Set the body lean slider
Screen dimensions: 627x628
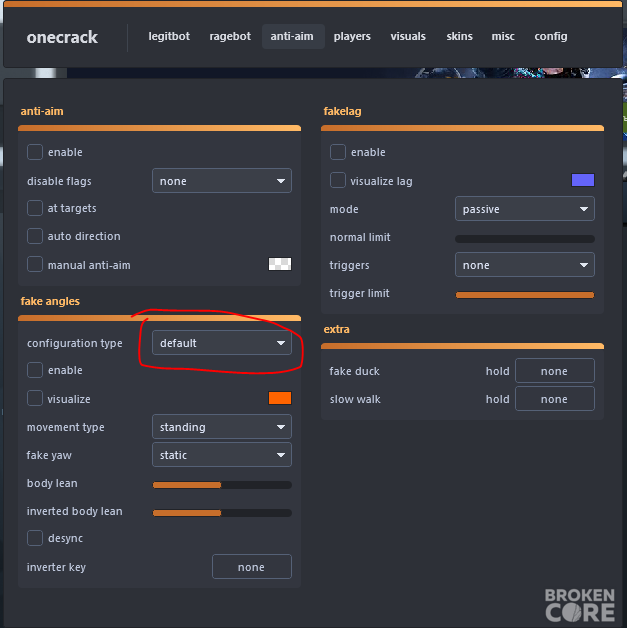222,485
